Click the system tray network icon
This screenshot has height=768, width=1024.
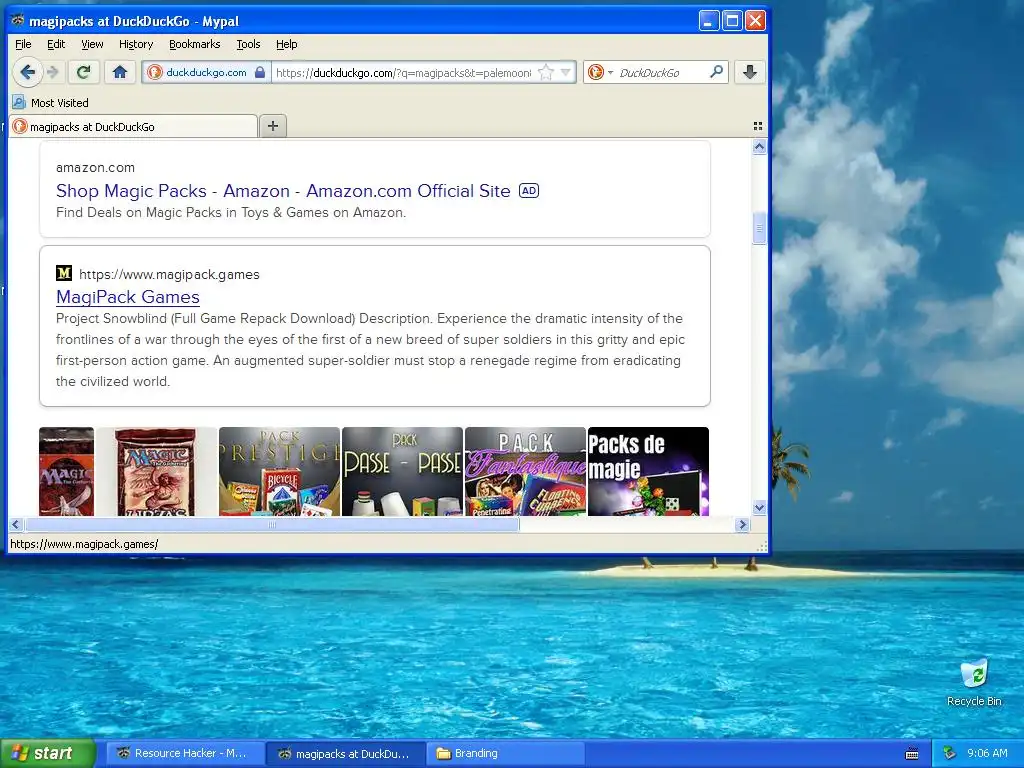pyautogui.click(x=950, y=754)
